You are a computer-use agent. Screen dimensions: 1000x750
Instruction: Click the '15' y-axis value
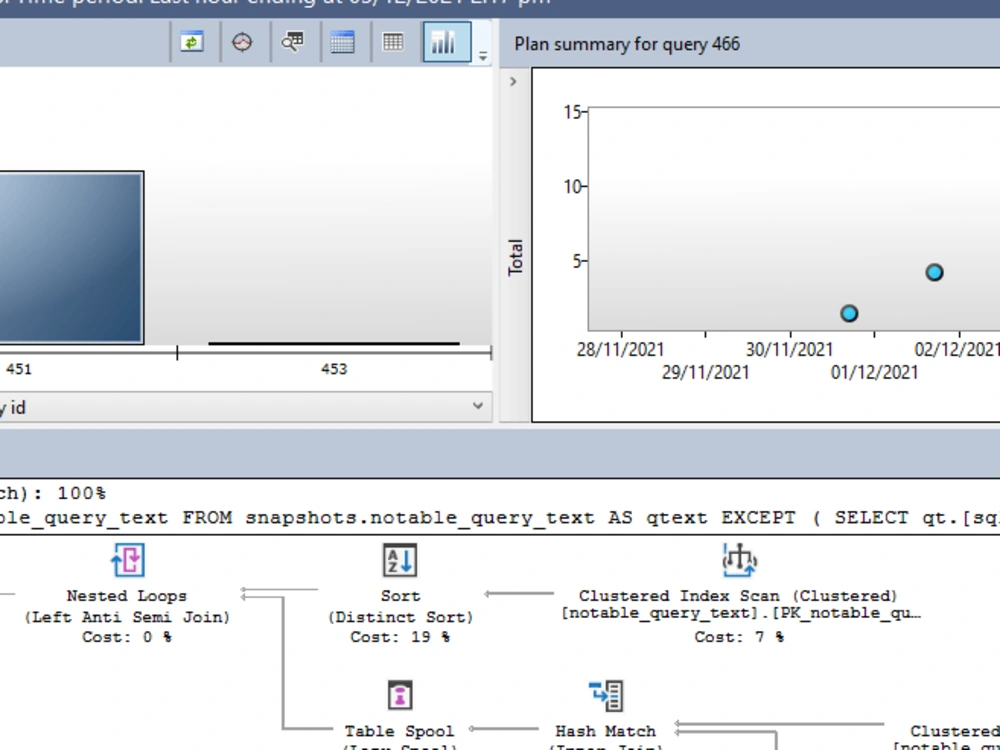pyautogui.click(x=573, y=112)
